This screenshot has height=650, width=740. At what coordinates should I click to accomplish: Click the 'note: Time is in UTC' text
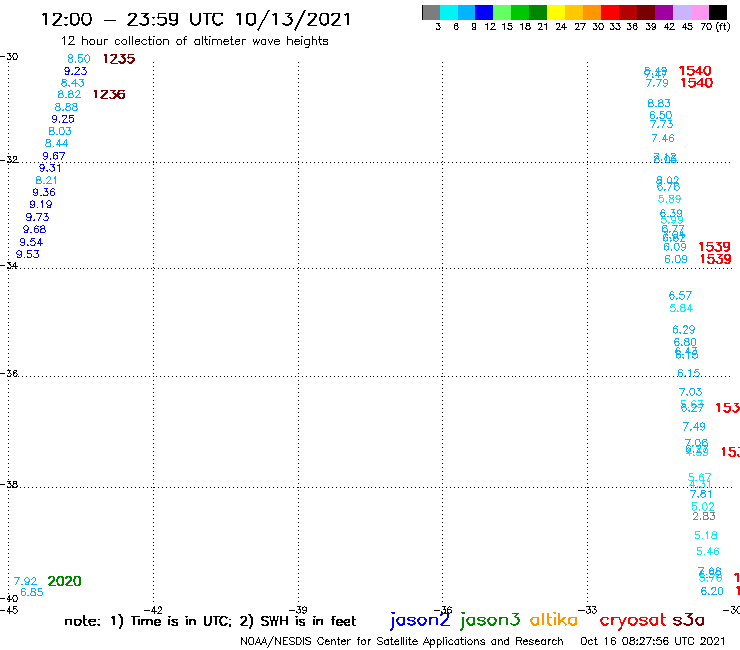210,621
